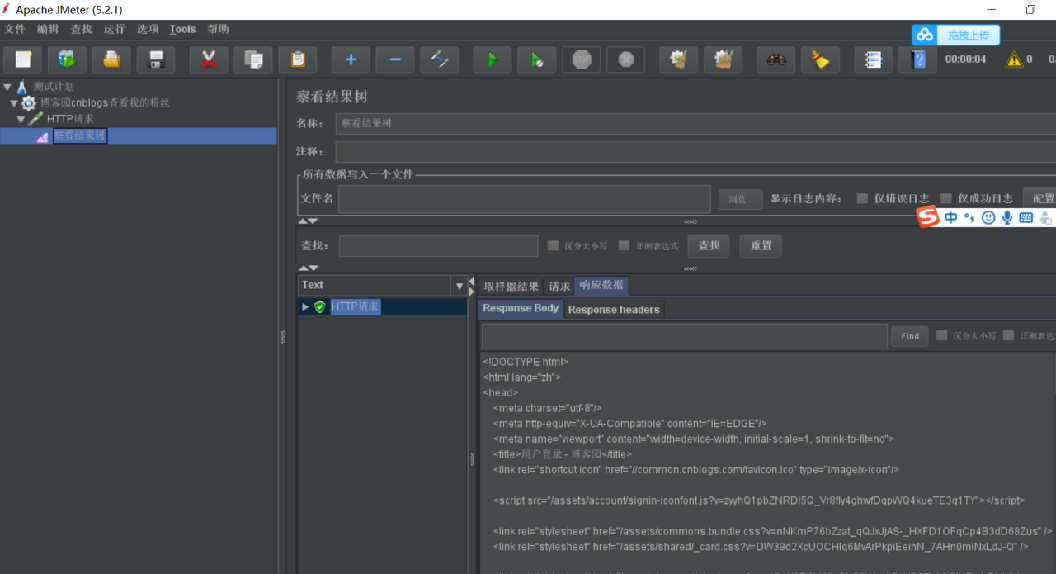The width and height of the screenshot is (1056, 574).
Task: Open the Text renderer dropdown
Action: 459,286
